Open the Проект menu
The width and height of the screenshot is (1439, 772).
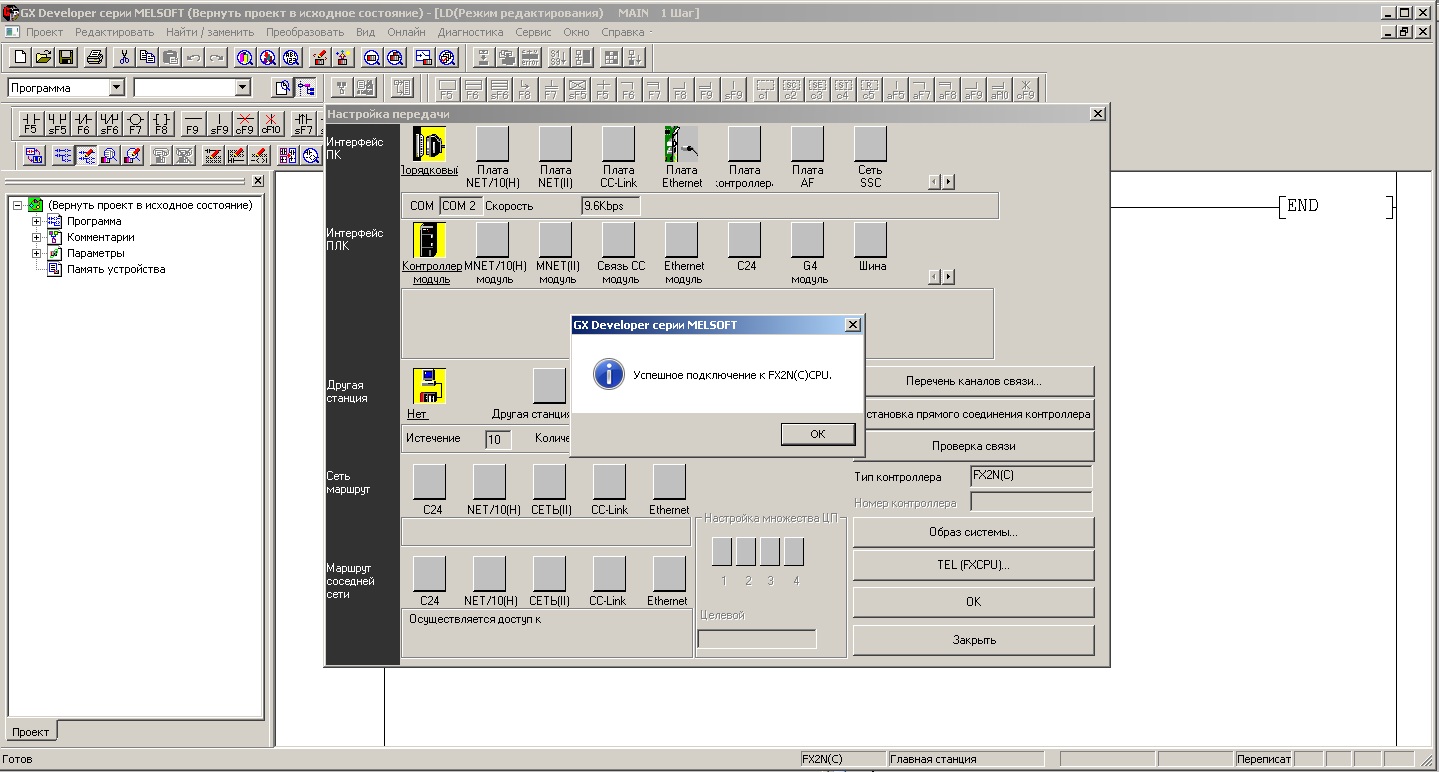point(45,32)
